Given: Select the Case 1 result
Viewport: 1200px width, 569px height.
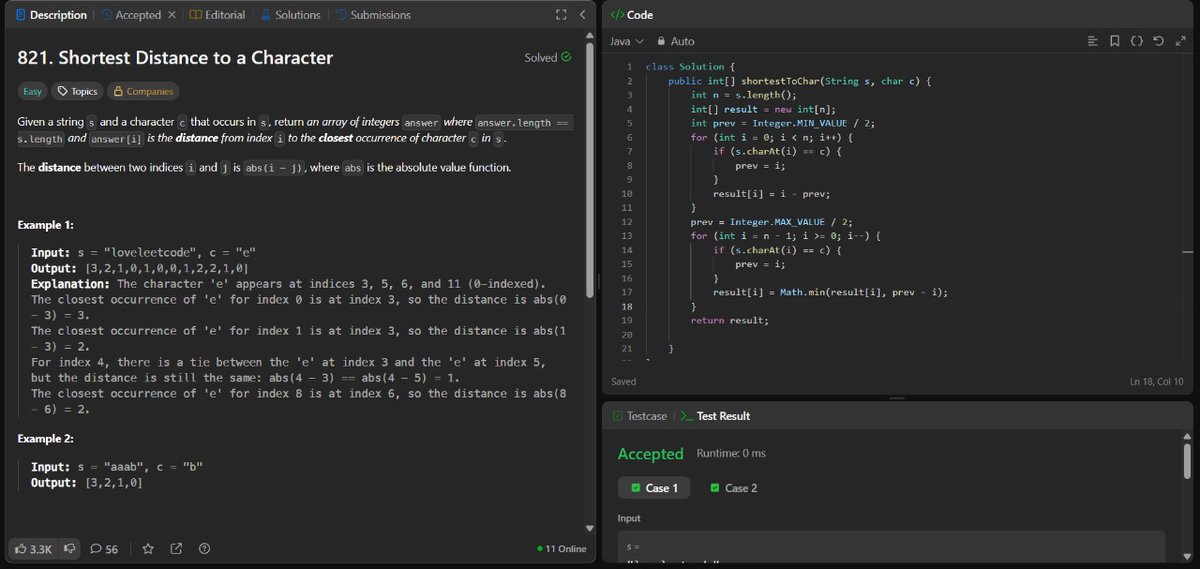Looking at the screenshot, I should click(655, 488).
